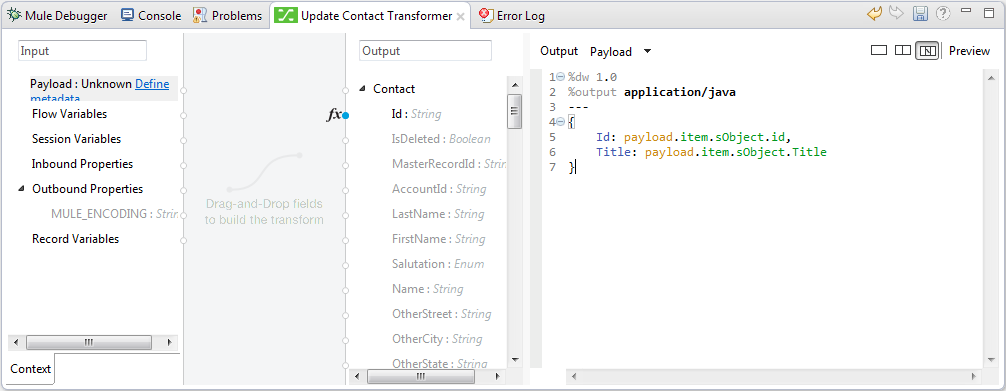Select the graphic mapping layout button
The width and height of the screenshot is (1006, 391).
927,51
